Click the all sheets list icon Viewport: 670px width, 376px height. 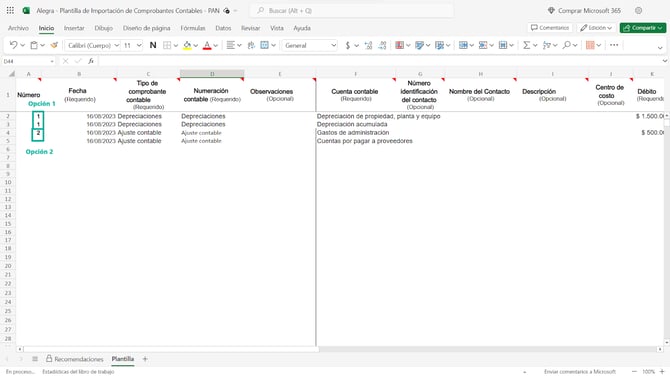pos(35,359)
